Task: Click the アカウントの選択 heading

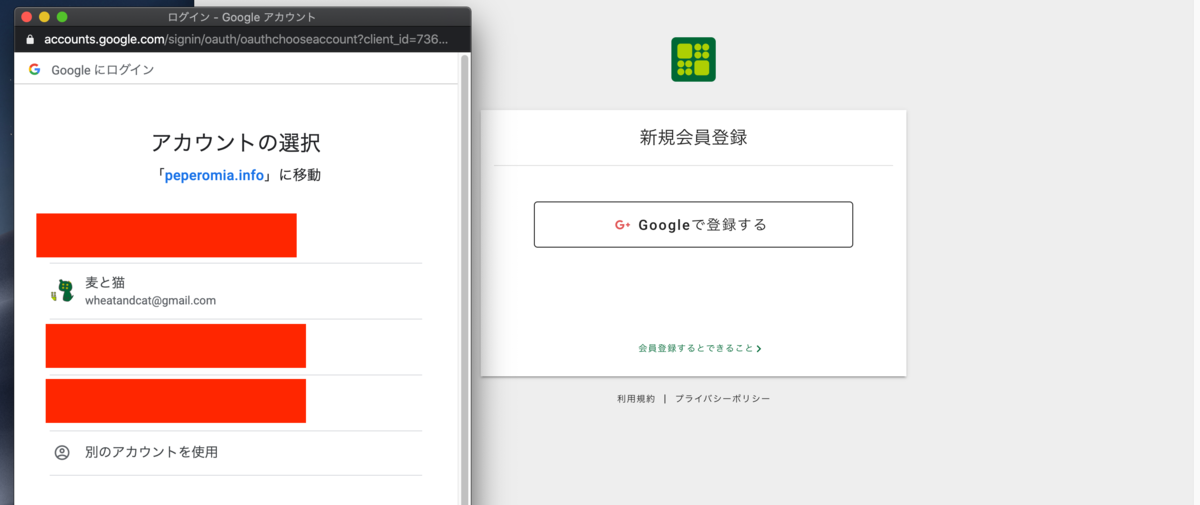Action: (236, 142)
